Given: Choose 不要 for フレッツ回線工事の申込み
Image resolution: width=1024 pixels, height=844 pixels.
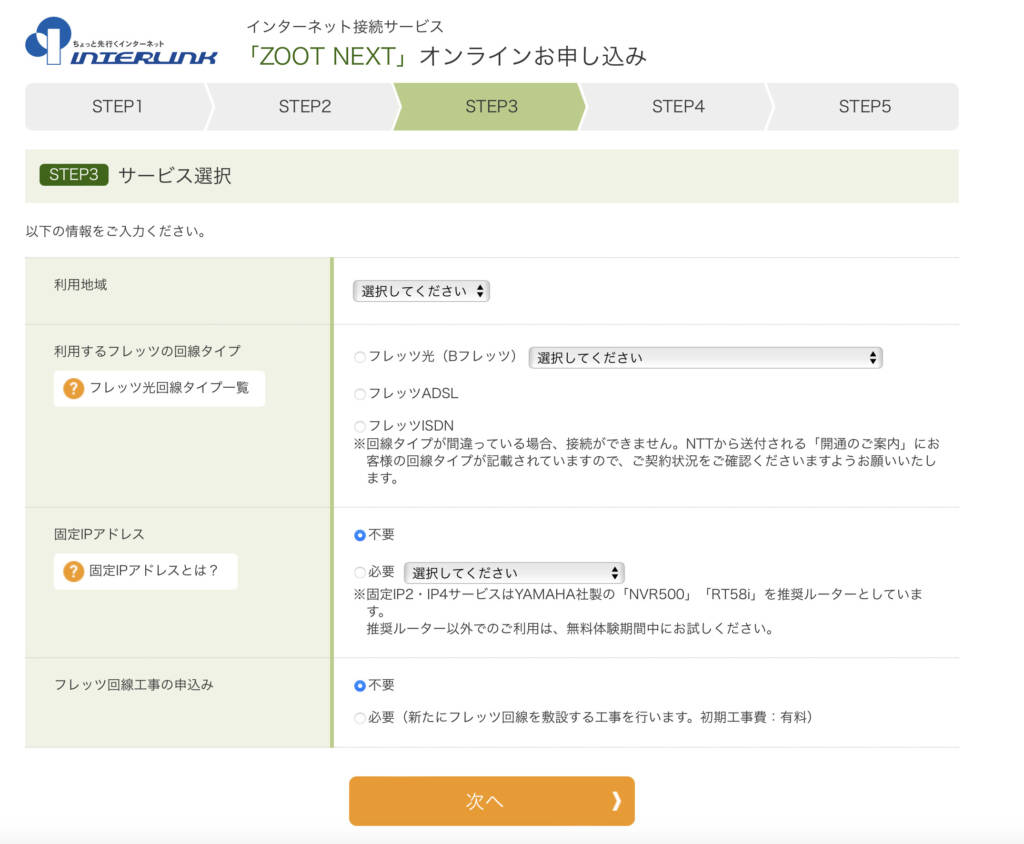Looking at the screenshot, I should 359,686.
